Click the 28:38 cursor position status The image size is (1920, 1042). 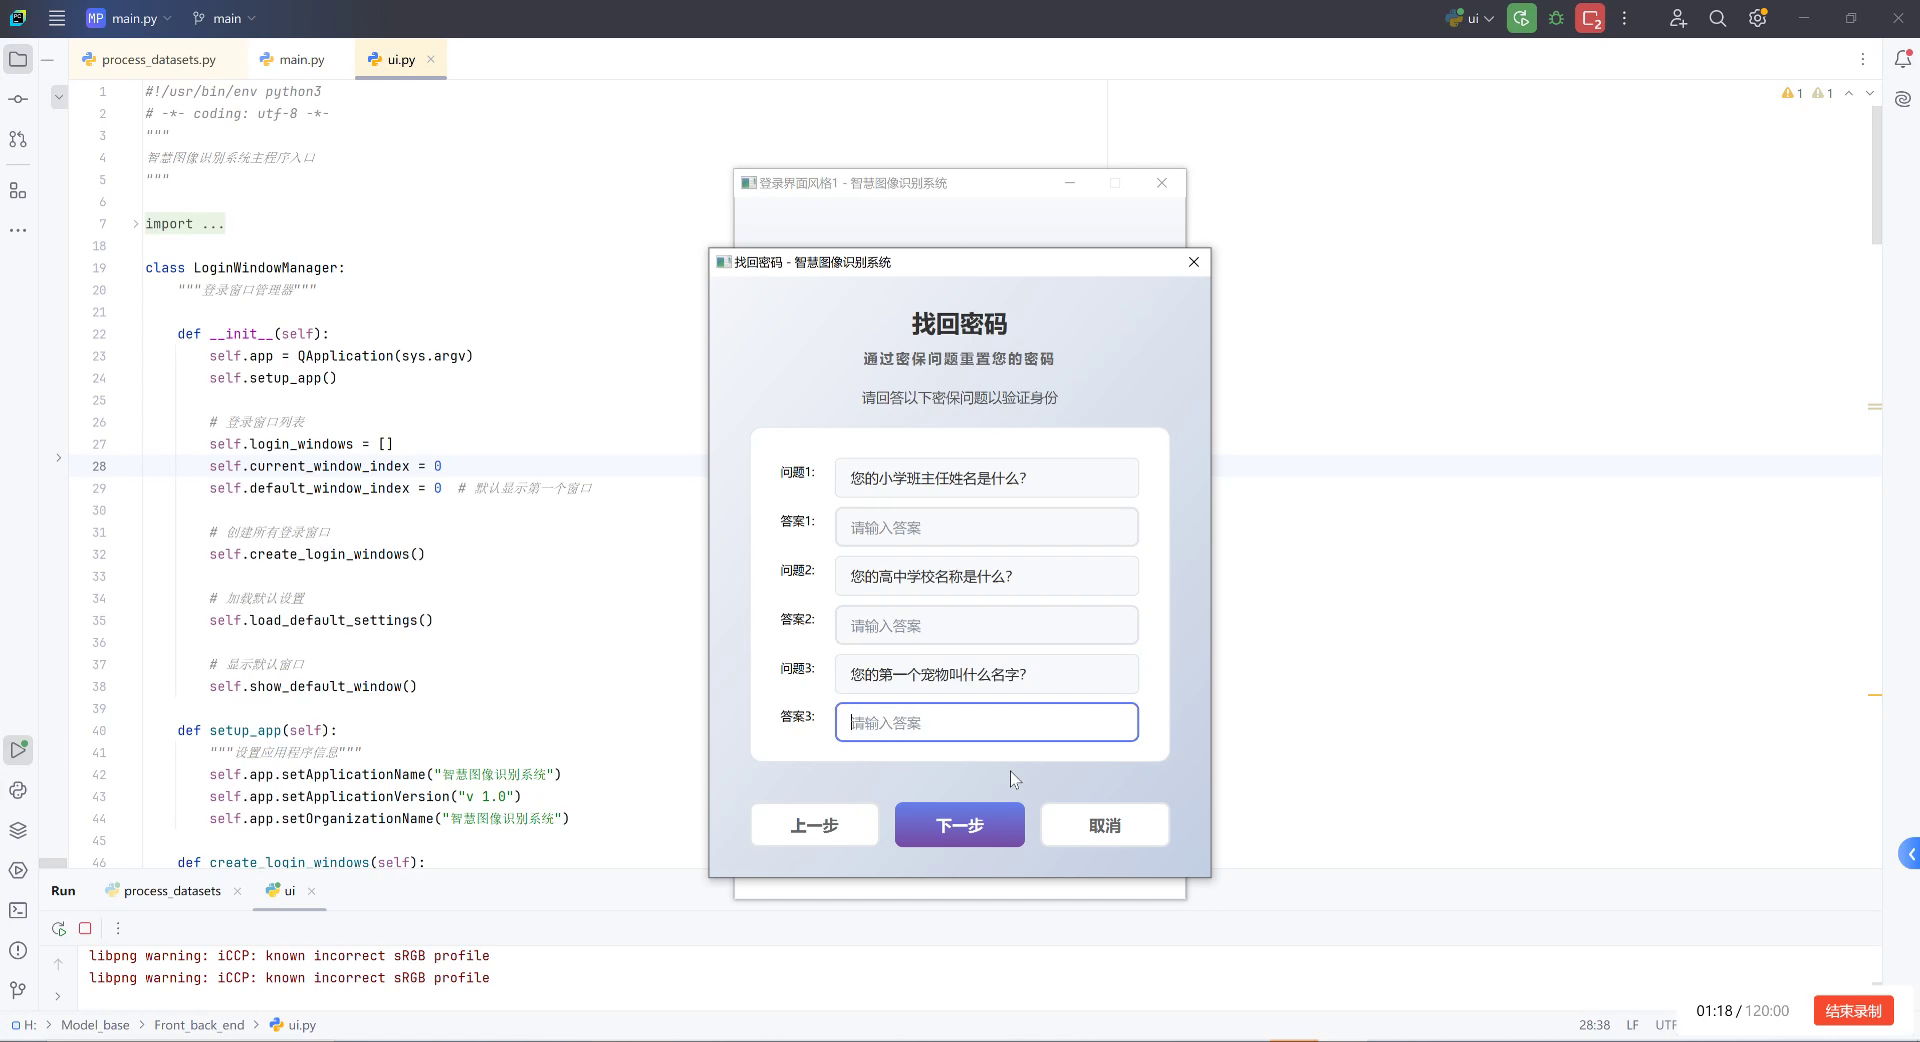click(x=1594, y=1025)
